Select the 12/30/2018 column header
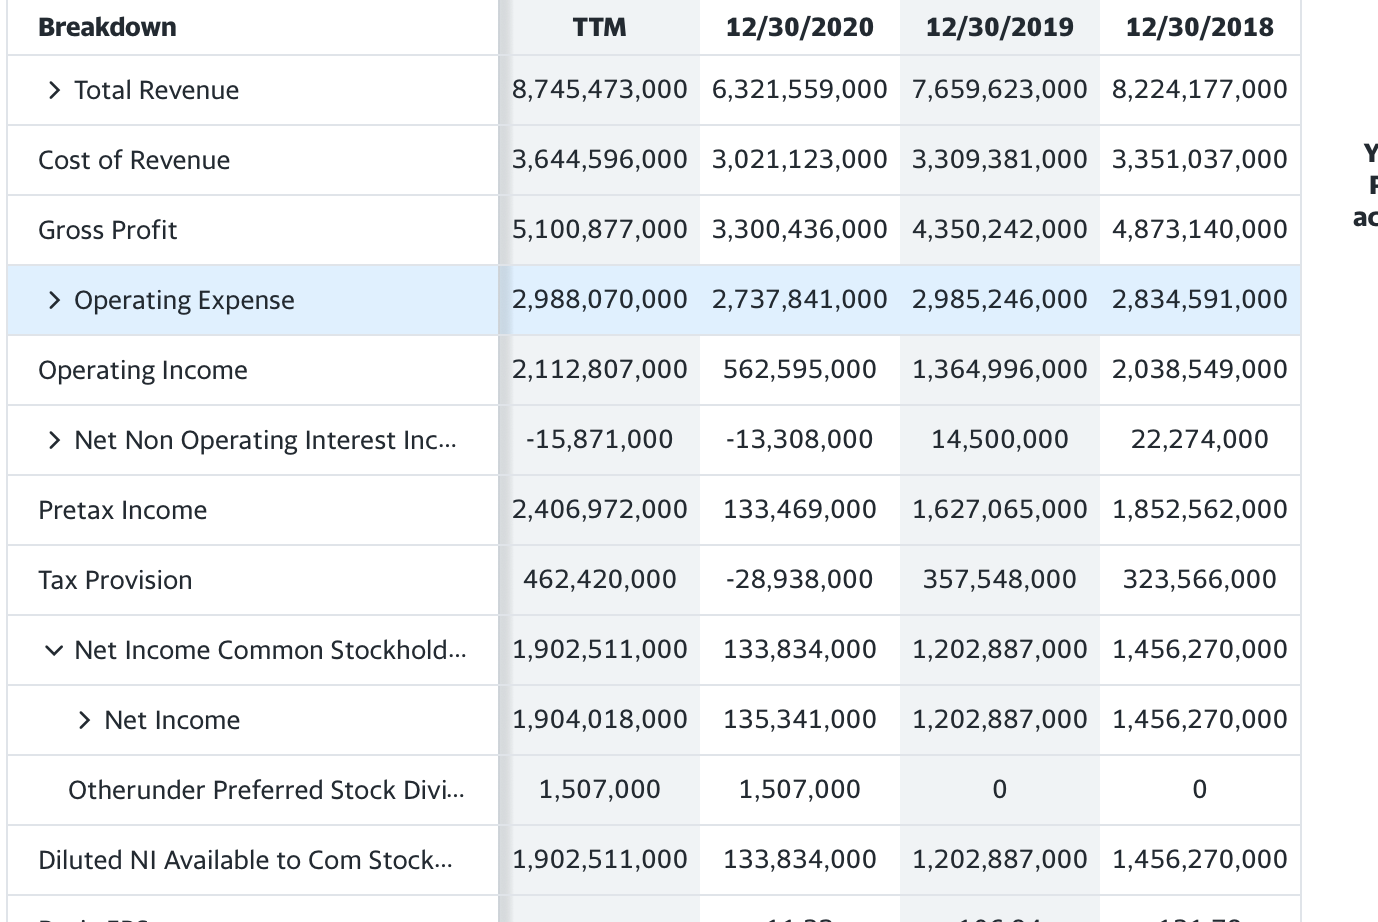This screenshot has height=922, width=1378. [x=1199, y=27]
